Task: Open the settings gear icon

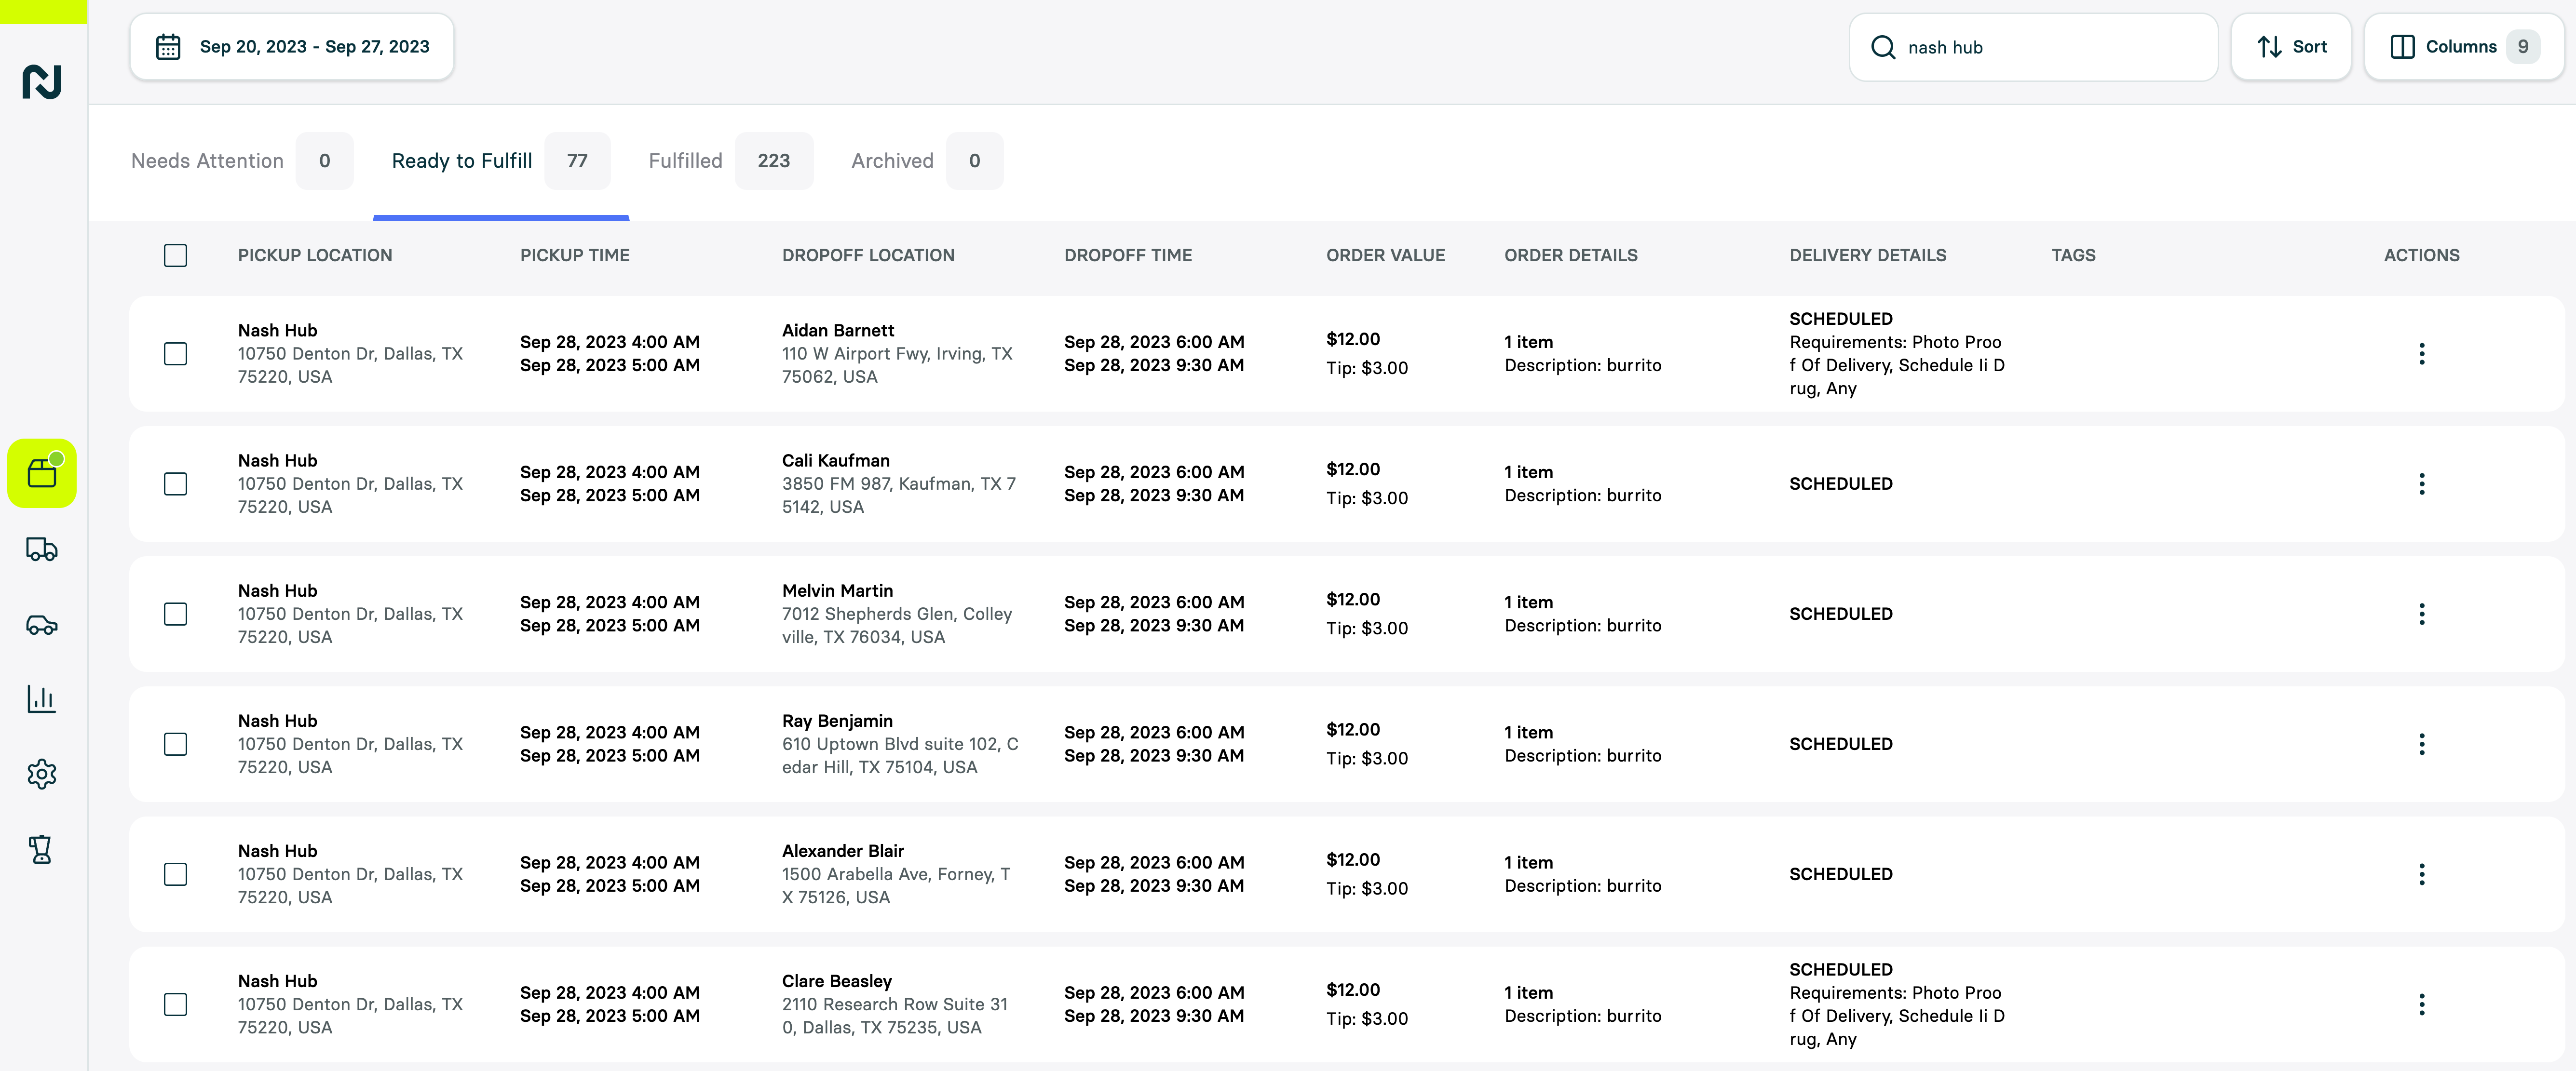Action: click(42, 773)
